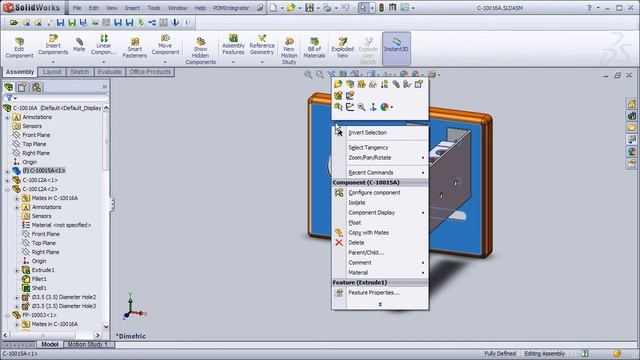Click Float in context menu
Image resolution: width=640 pixels, height=360 pixels.
(355, 222)
